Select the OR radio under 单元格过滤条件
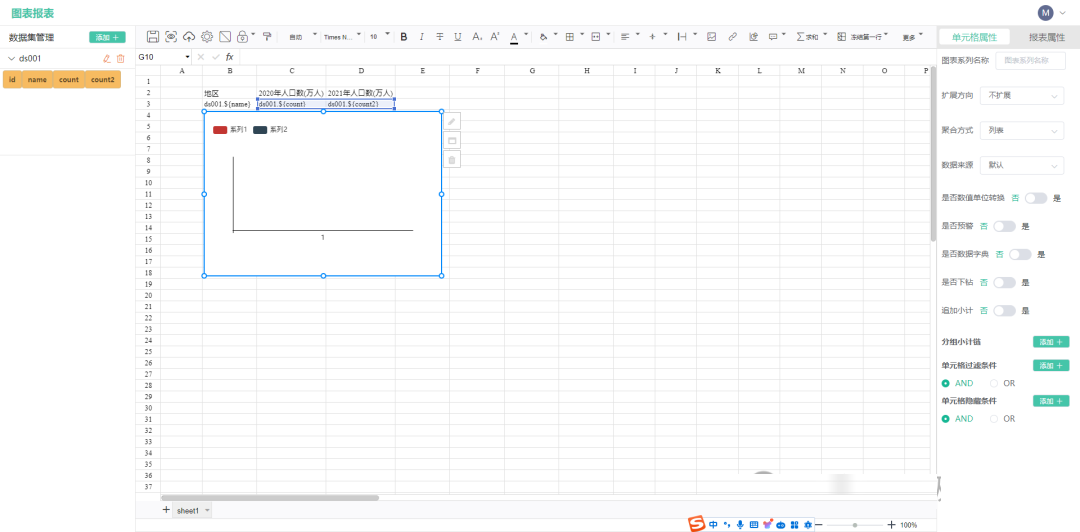This screenshot has width=1080, height=532. click(995, 383)
